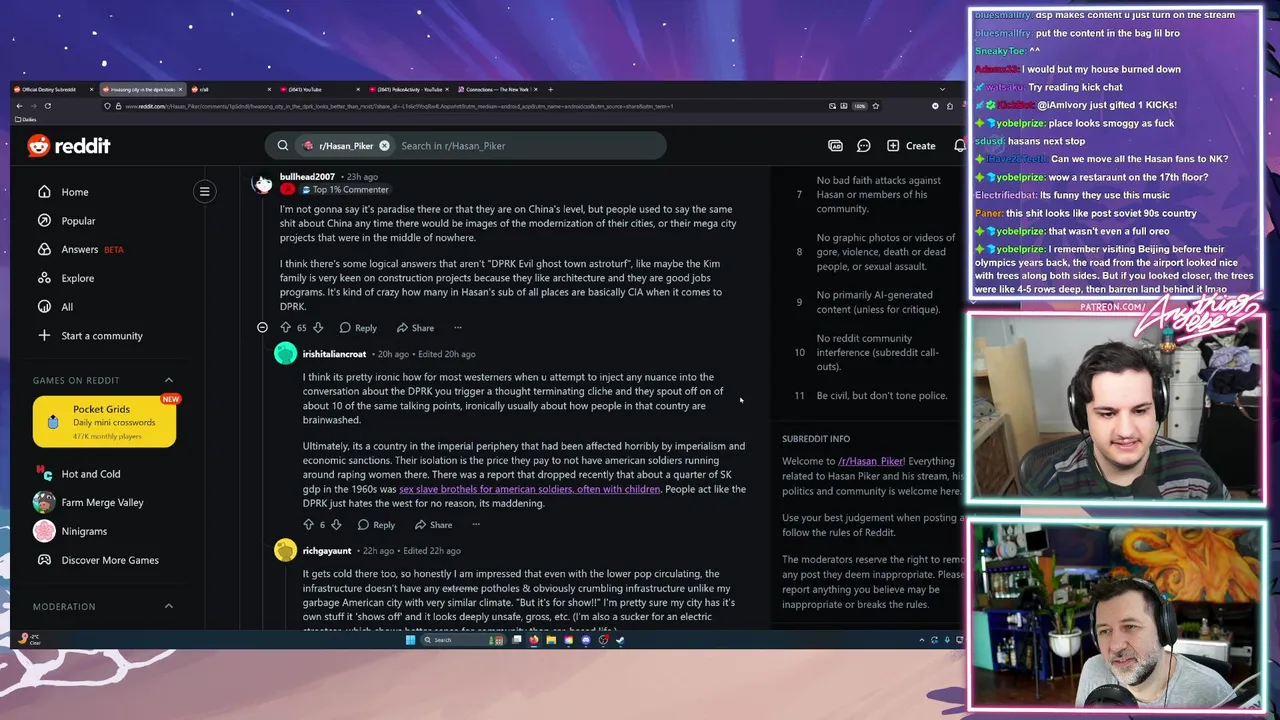Open more options on bullhead2007 comment

(458, 328)
